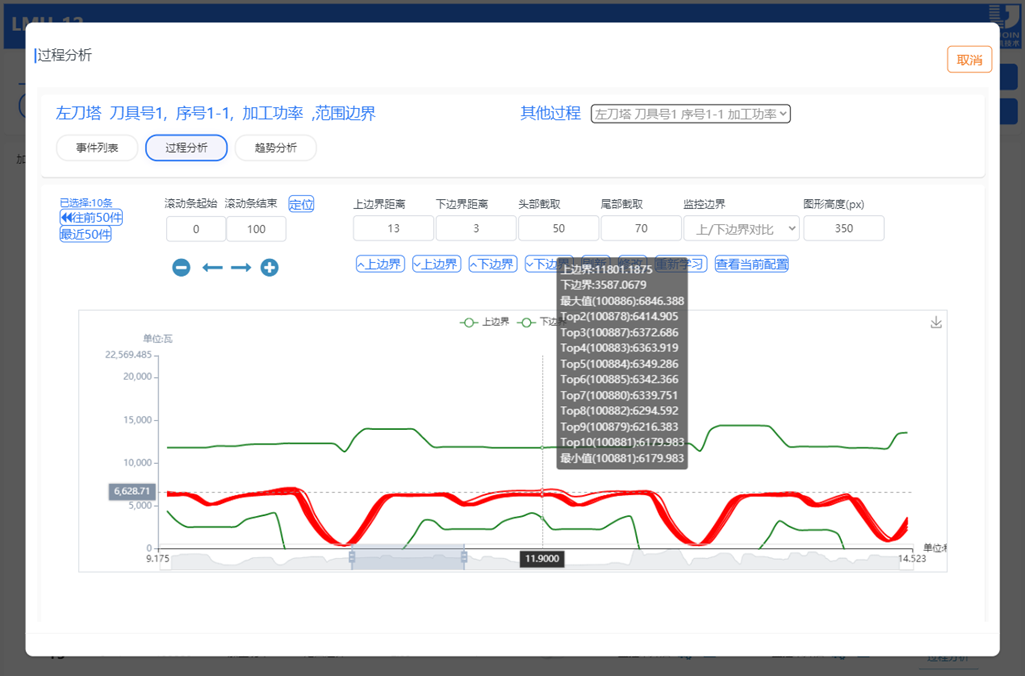Download the chart as image
The width and height of the screenshot is (1025, 676).
point(936,322)
